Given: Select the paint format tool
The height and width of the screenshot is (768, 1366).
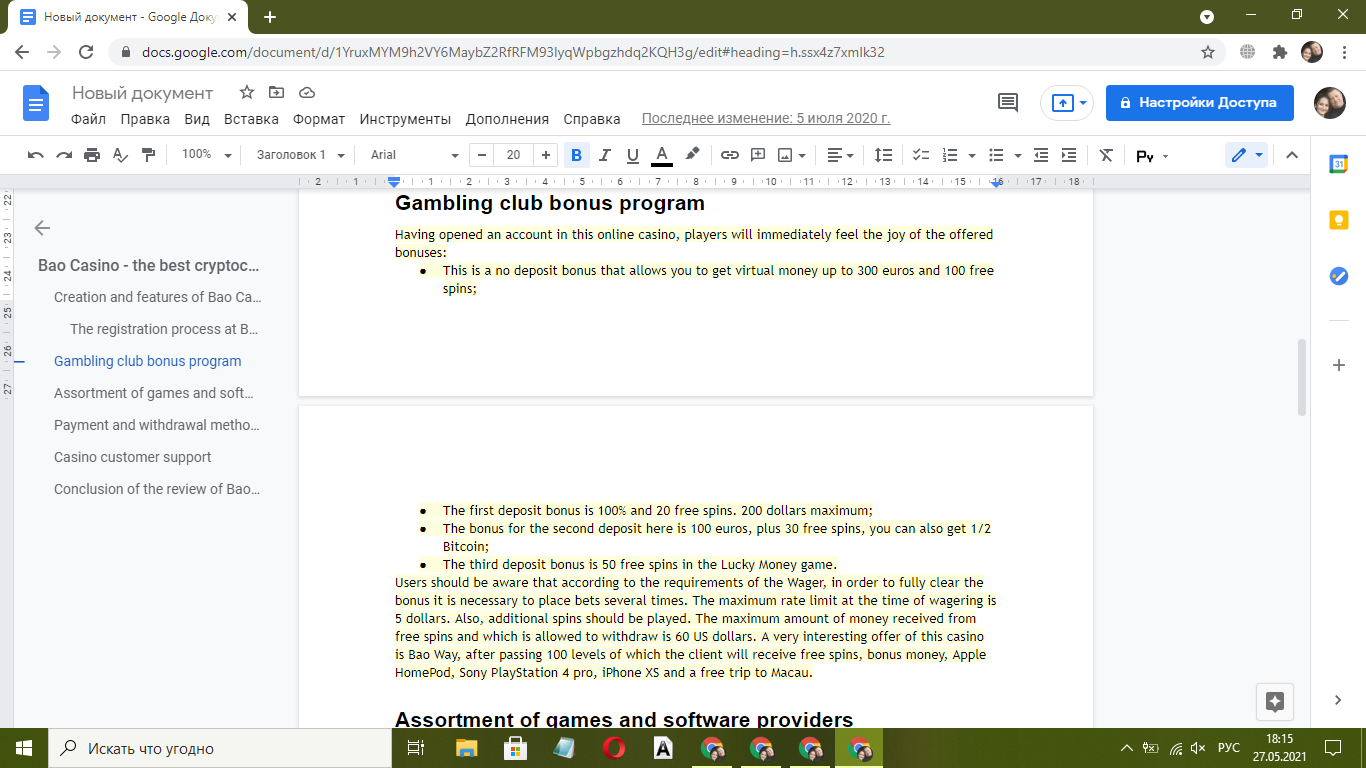Looking at the screenshot, I should [x=149, y=155].
